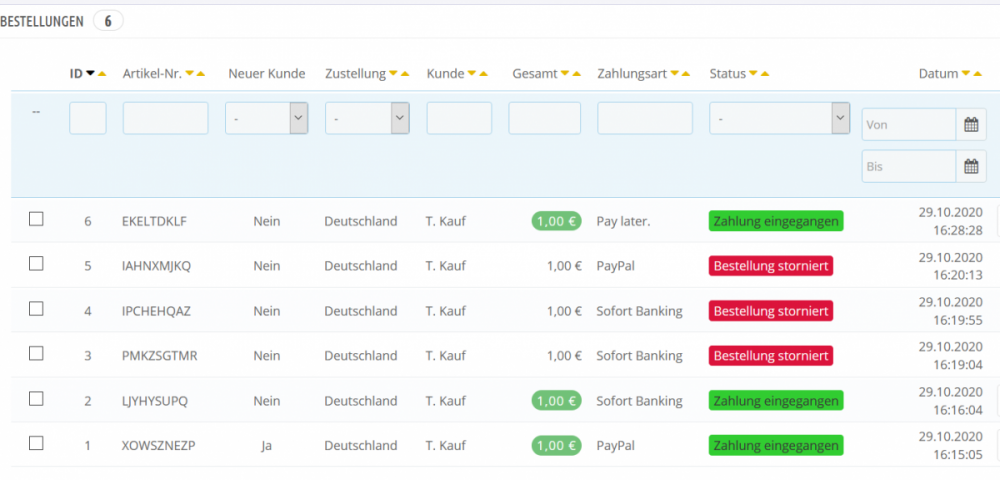Screen dimensions: 1000x480
Task: Open order reference PMKZSGTMR
Action: click(159, 356)
